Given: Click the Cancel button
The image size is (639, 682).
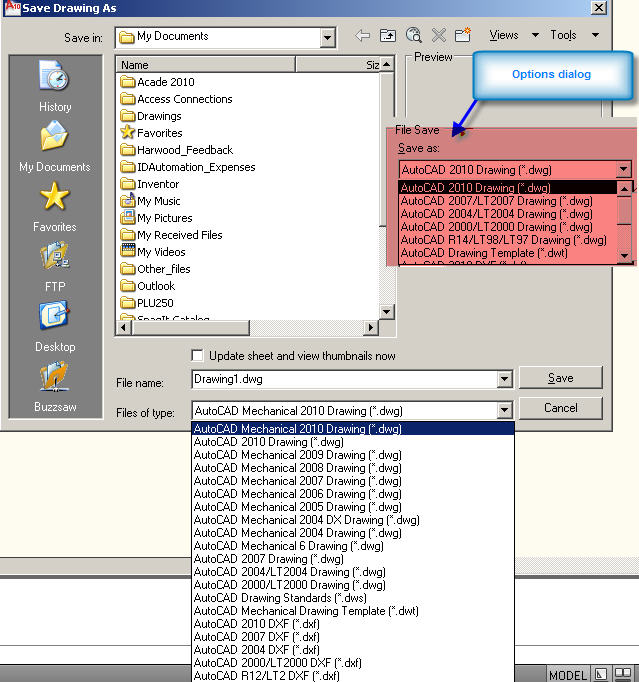Looking at the screenshot, I should pyautogui.click(x=560, y=408).
